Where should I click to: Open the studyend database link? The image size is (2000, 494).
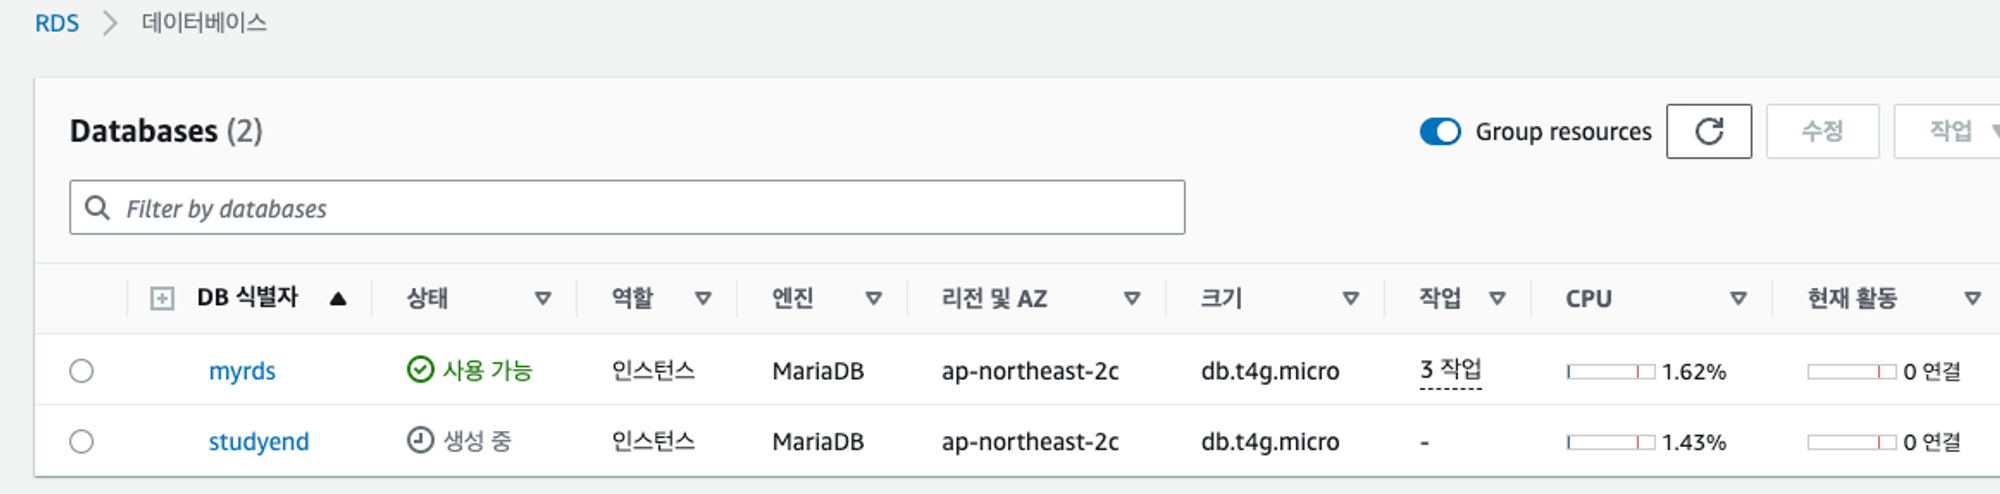pos(259,441)
